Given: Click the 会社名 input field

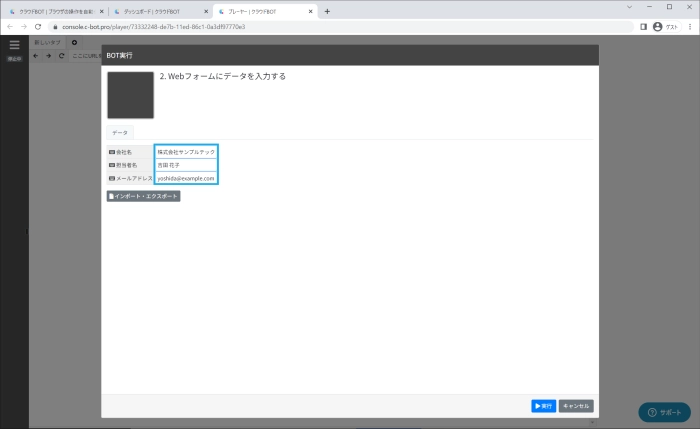Looking at the screenshot, I should 186,152.
